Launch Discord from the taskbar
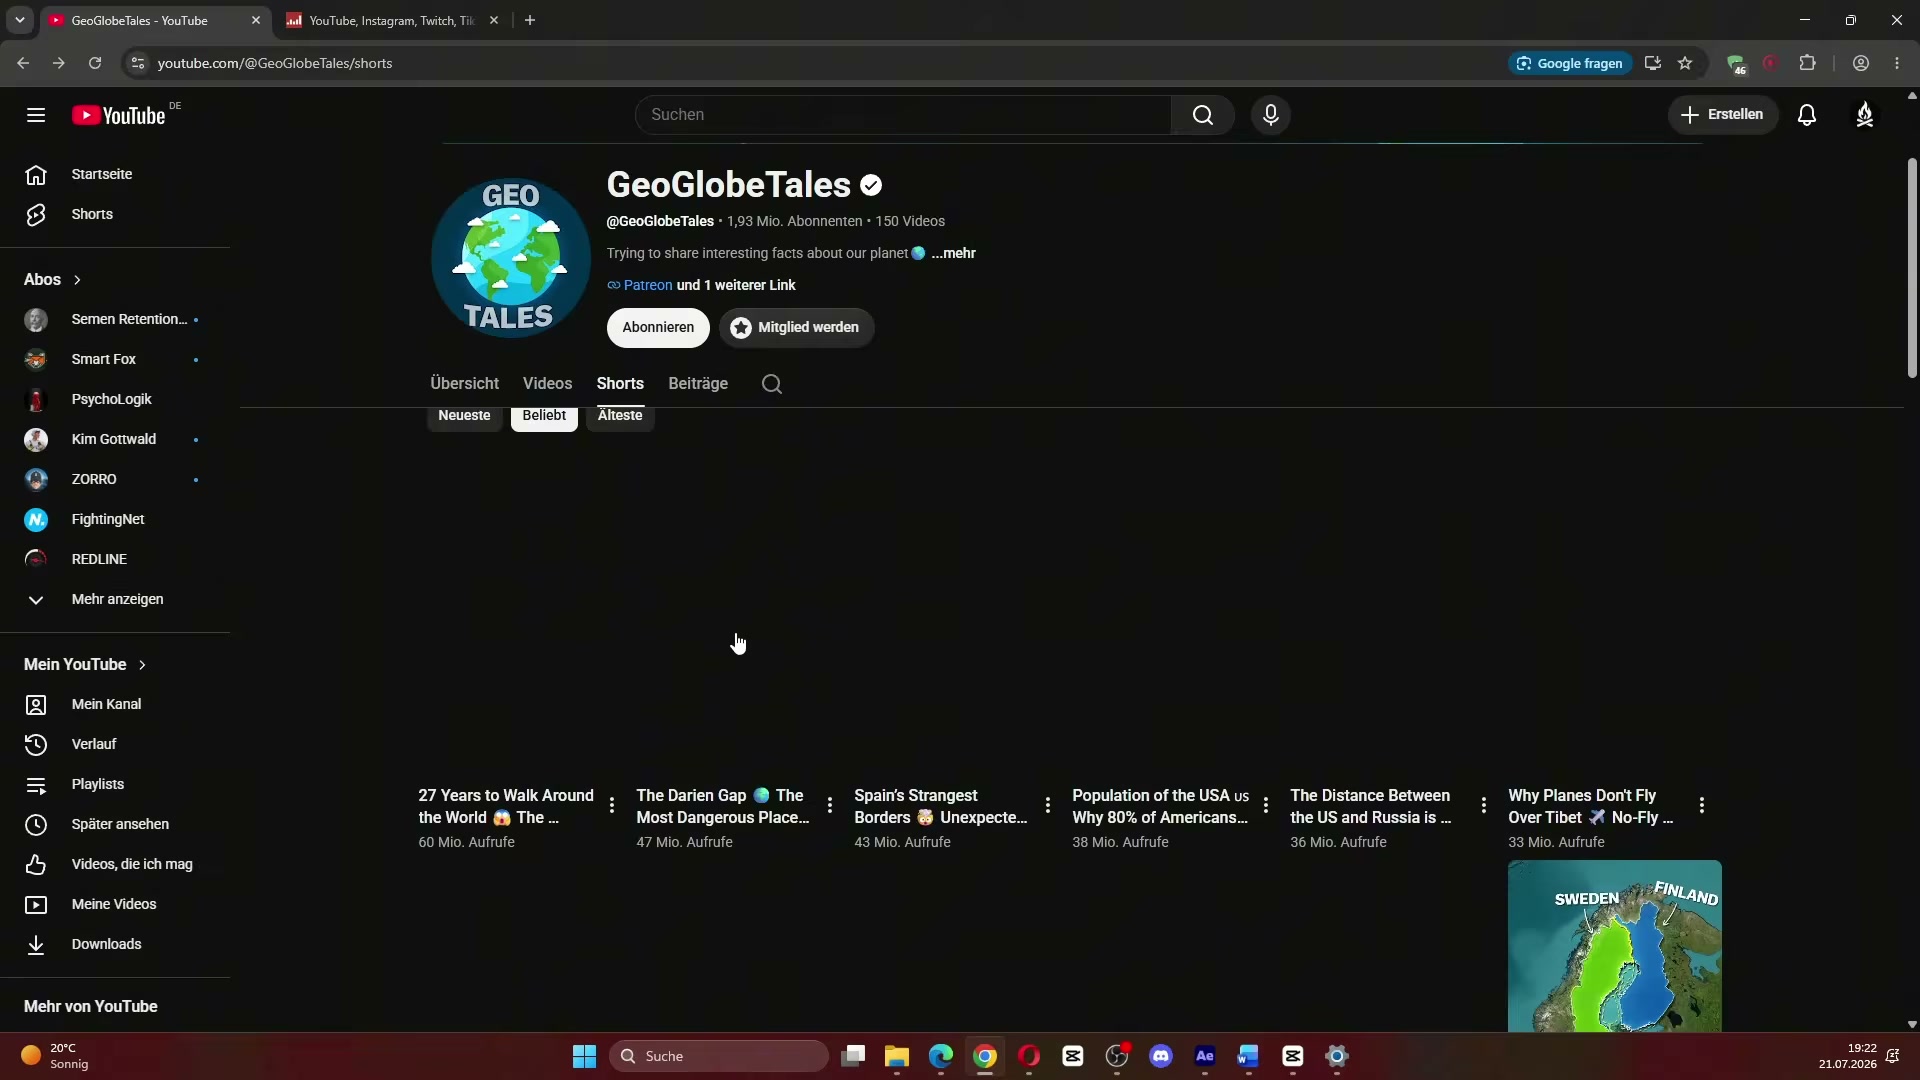 (x=1161, y=1056)
